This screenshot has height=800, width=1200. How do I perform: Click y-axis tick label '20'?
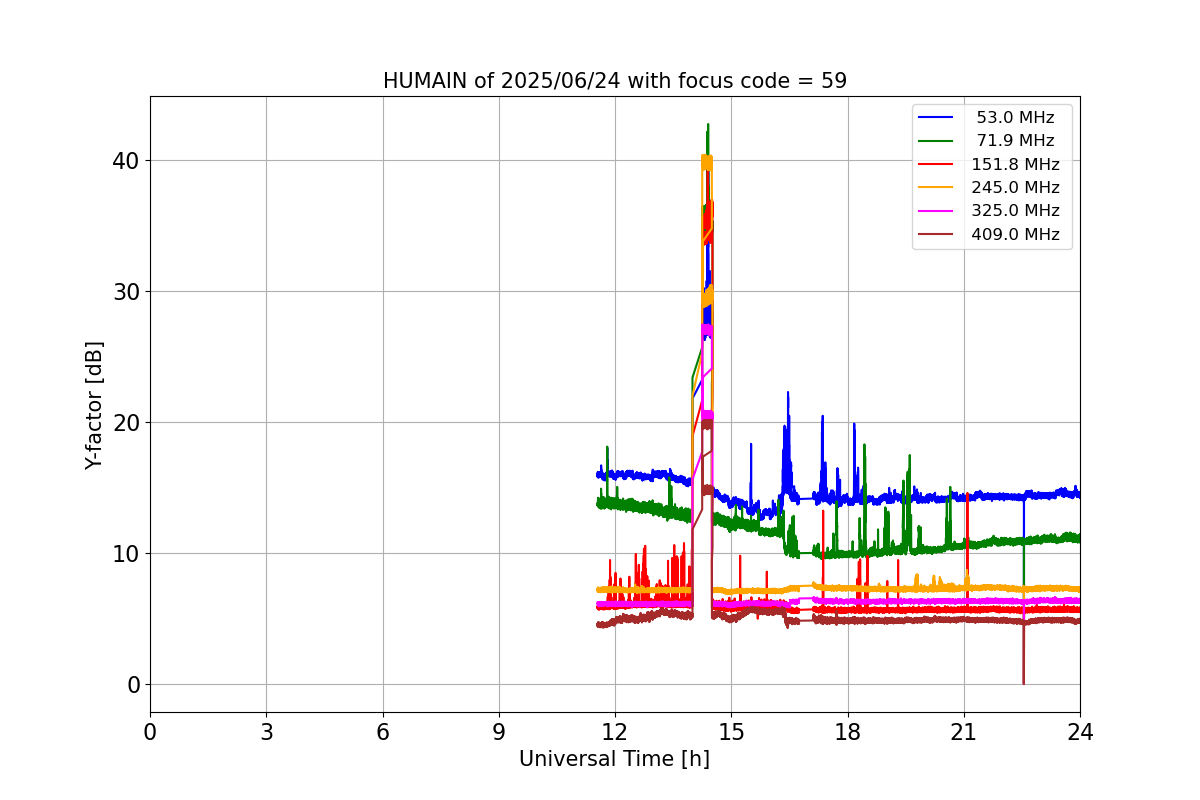pos(127,423)
